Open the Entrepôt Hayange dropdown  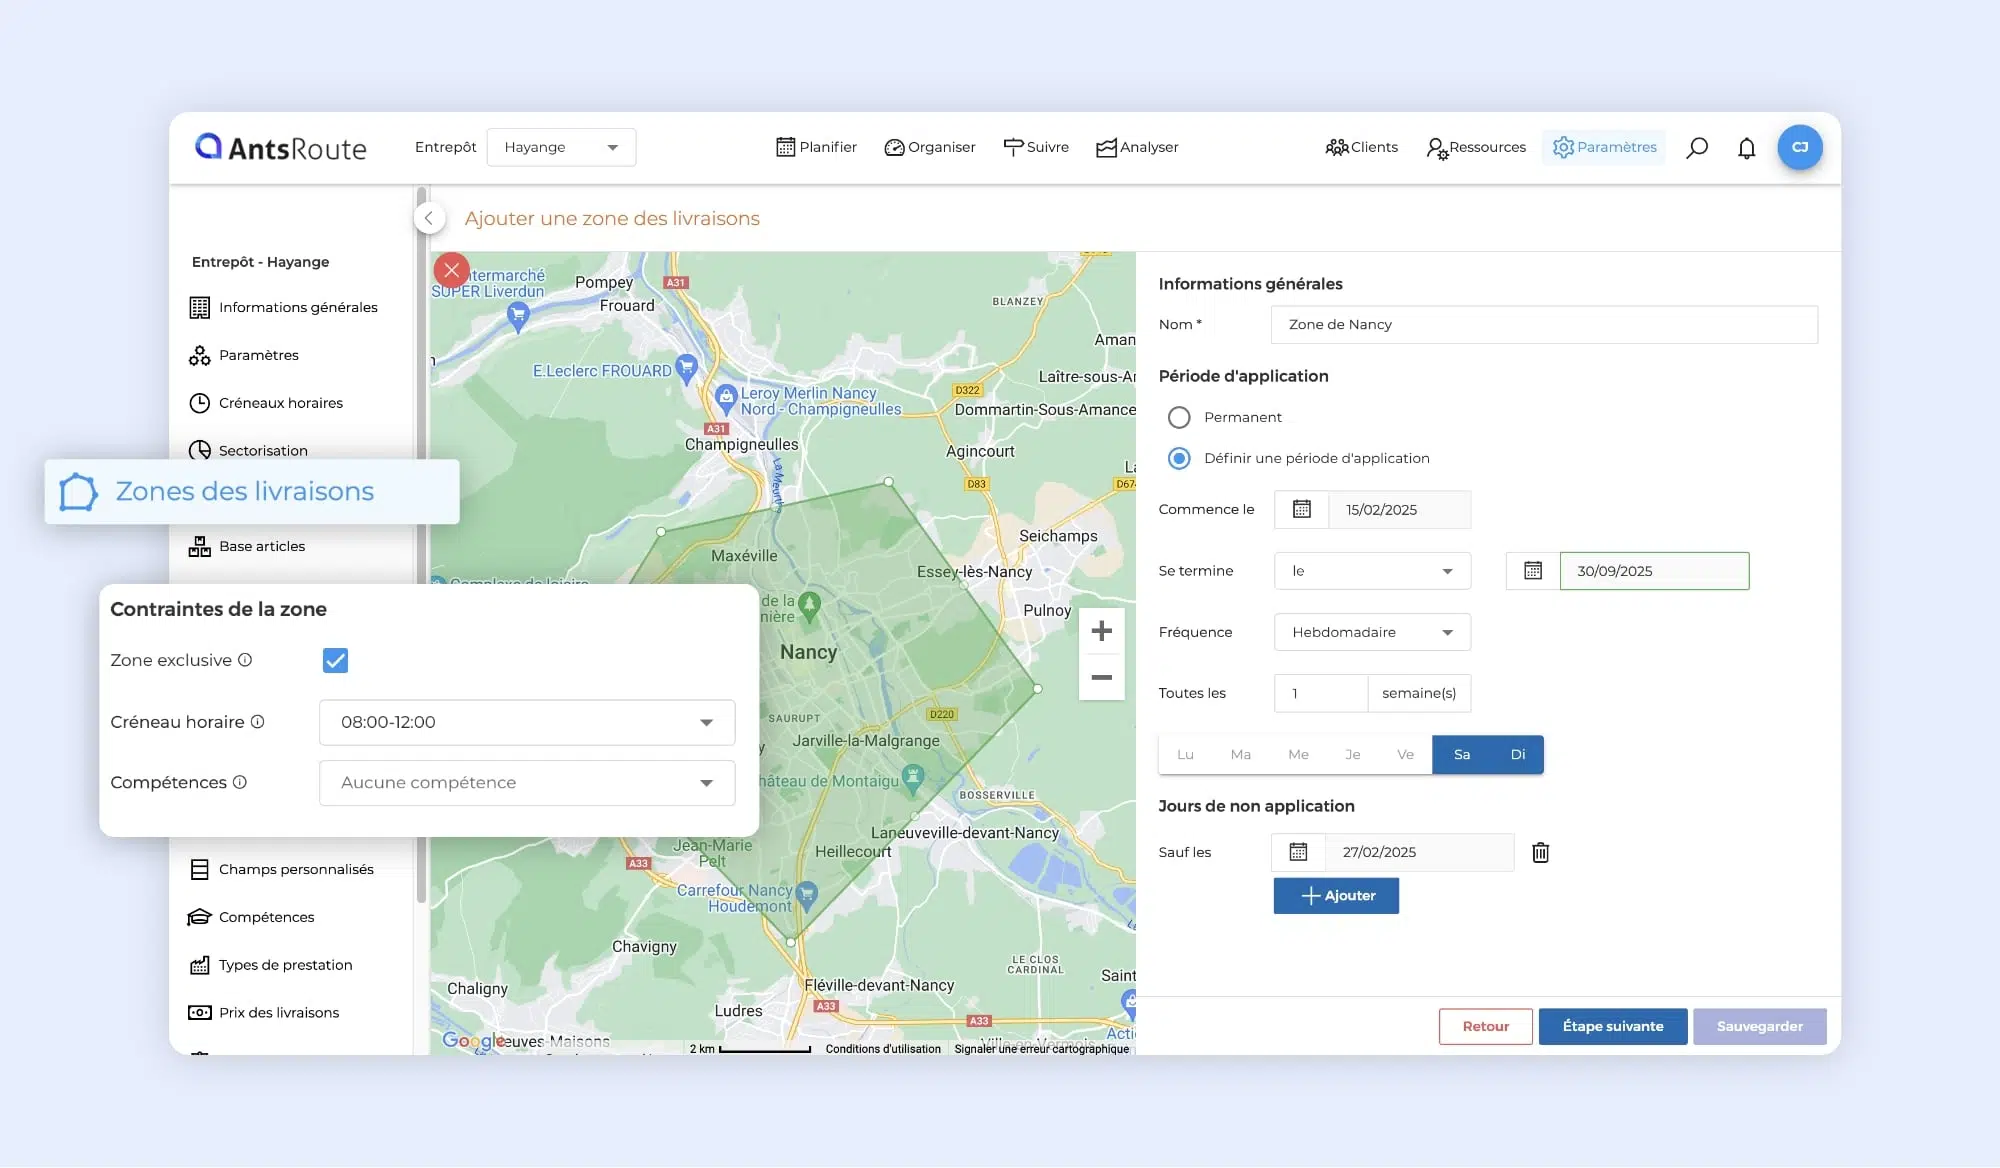(560, 147)
